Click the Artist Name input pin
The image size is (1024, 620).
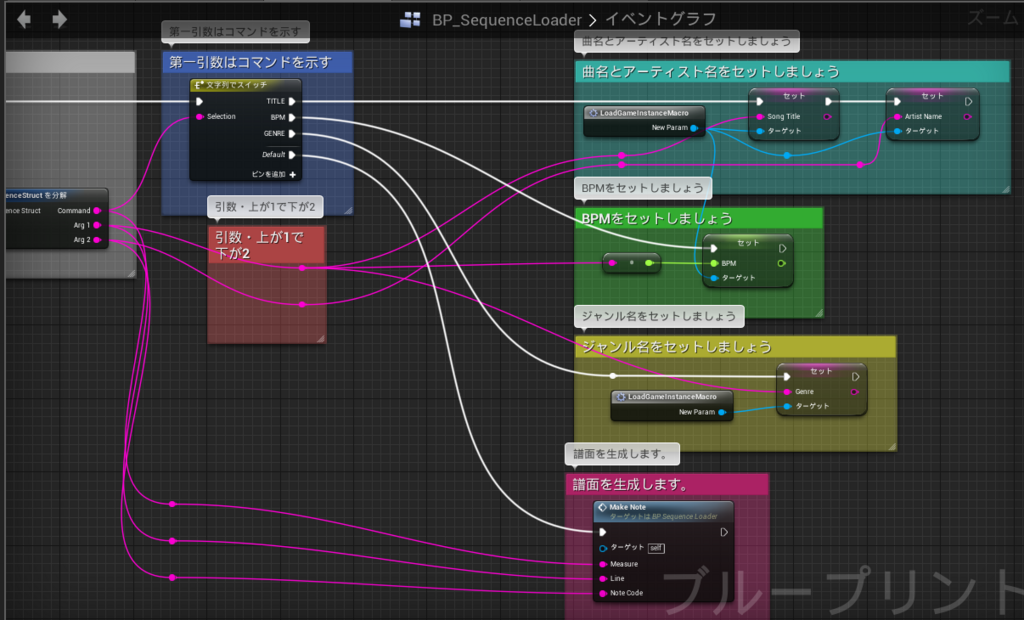click(x=897, y=117)
